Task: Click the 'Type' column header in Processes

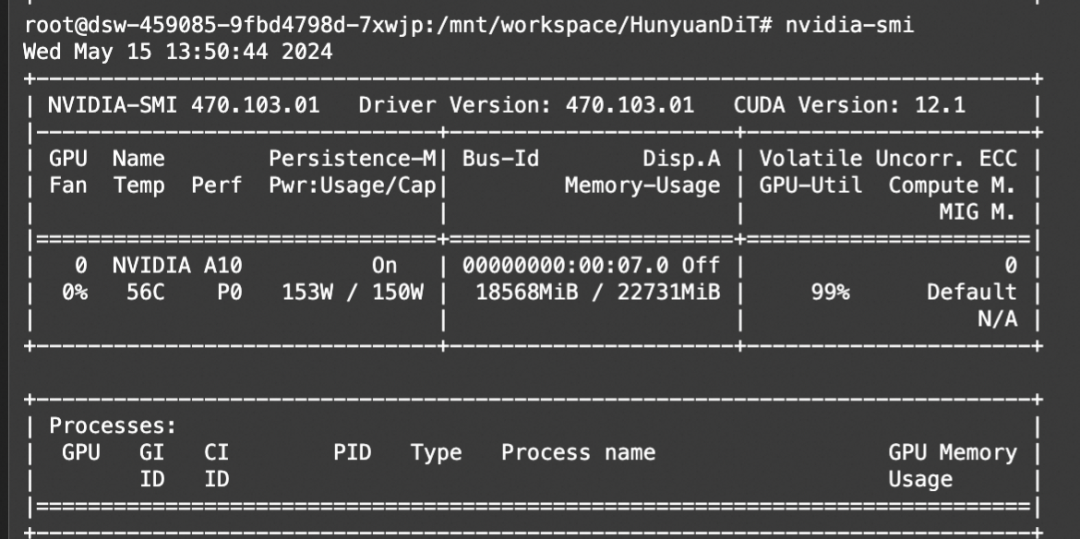Action: [436, 452]
